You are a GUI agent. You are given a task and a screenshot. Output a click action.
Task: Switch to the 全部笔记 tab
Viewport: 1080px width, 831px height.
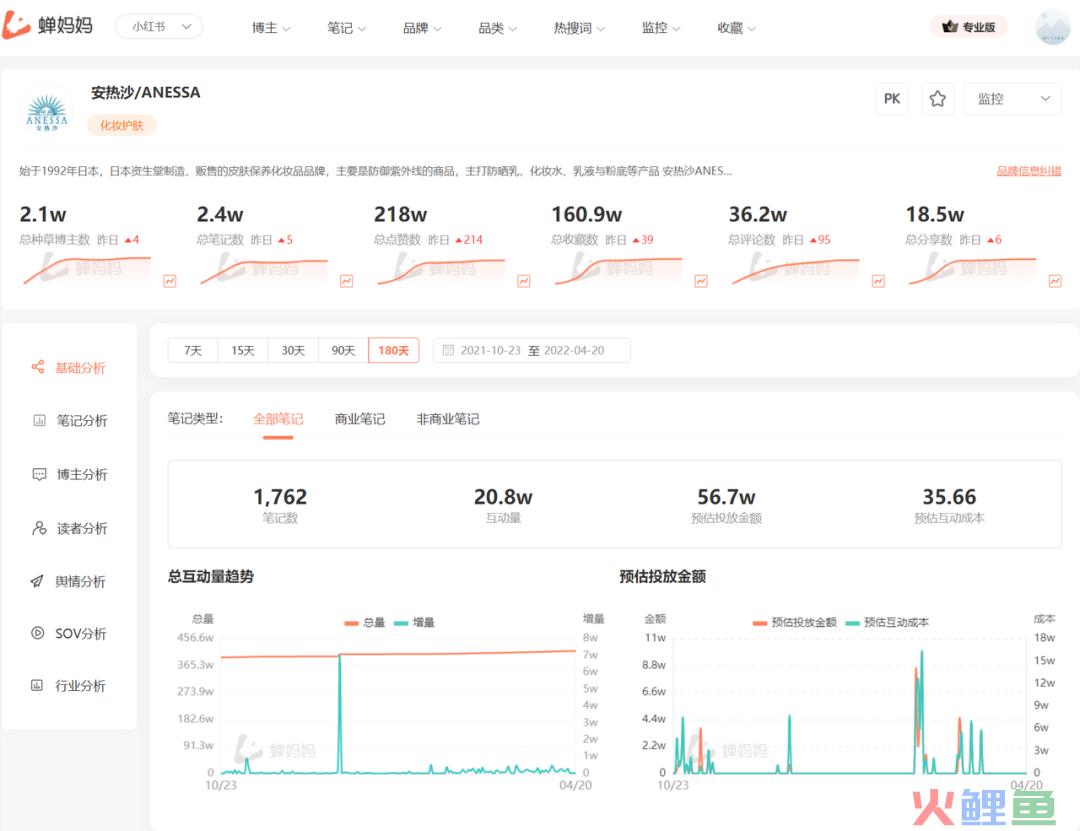[278, 419]
